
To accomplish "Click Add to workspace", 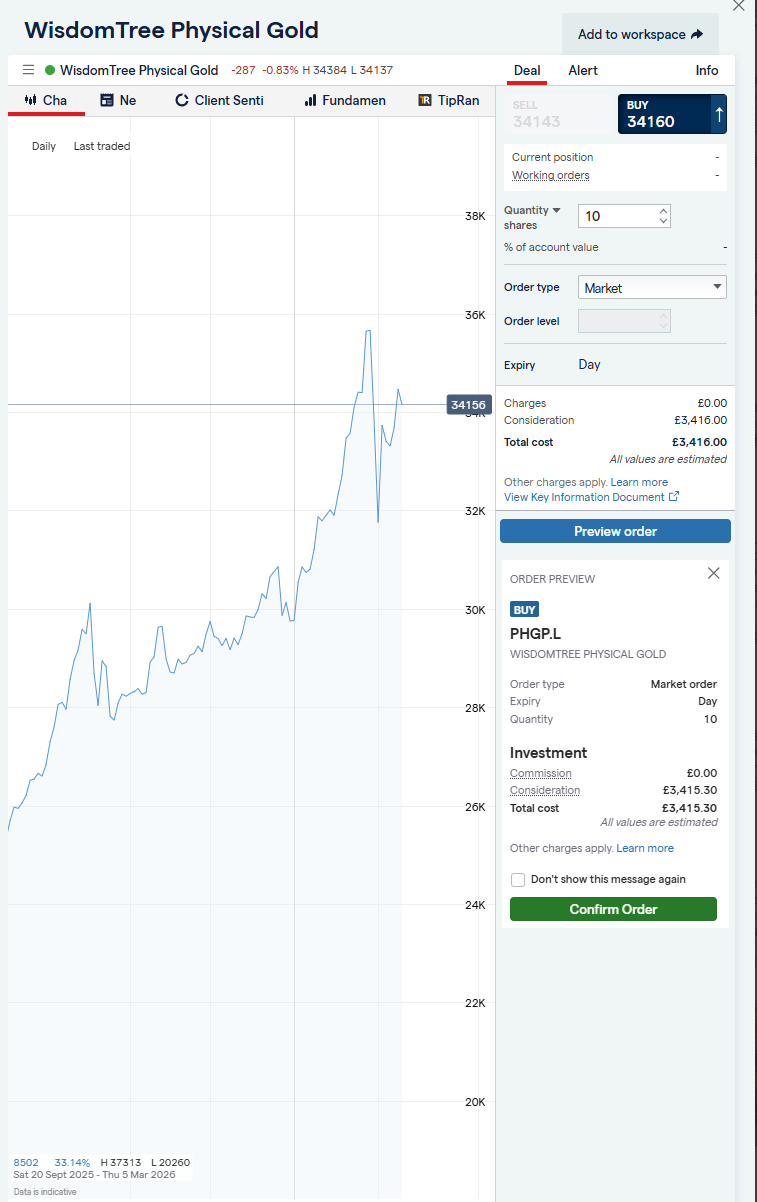I will [639, 33].
